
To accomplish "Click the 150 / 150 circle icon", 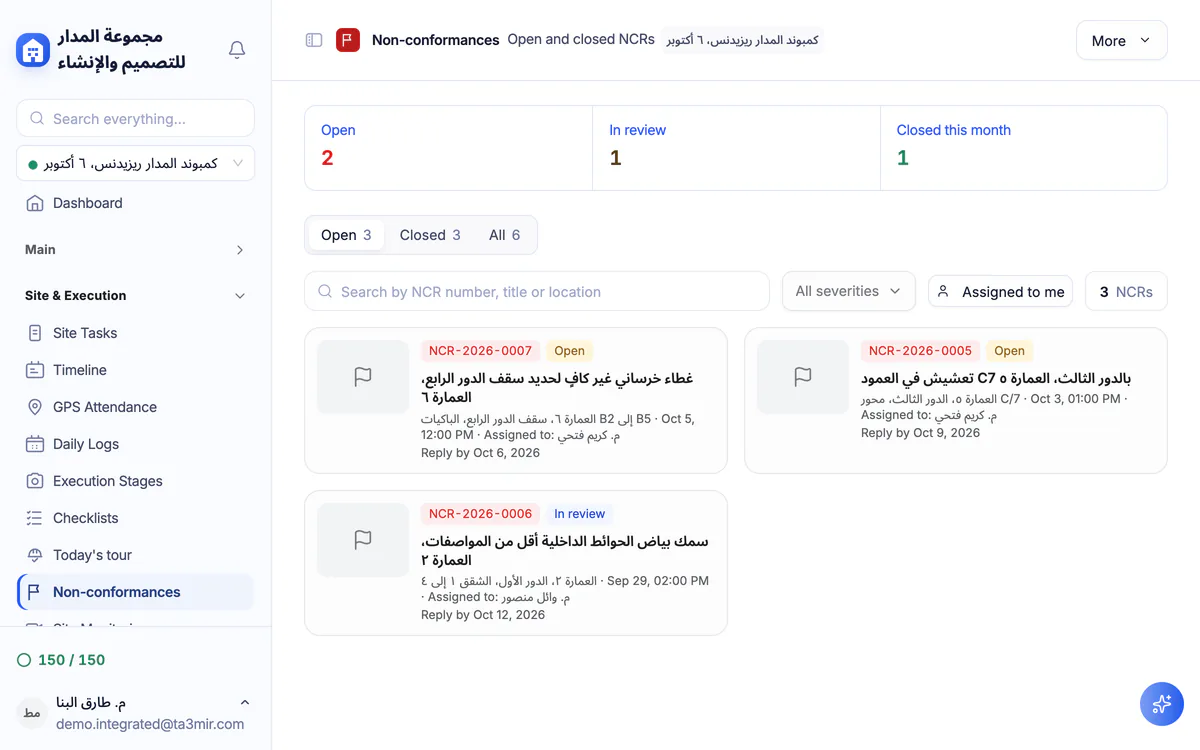I will click(24, 660).
